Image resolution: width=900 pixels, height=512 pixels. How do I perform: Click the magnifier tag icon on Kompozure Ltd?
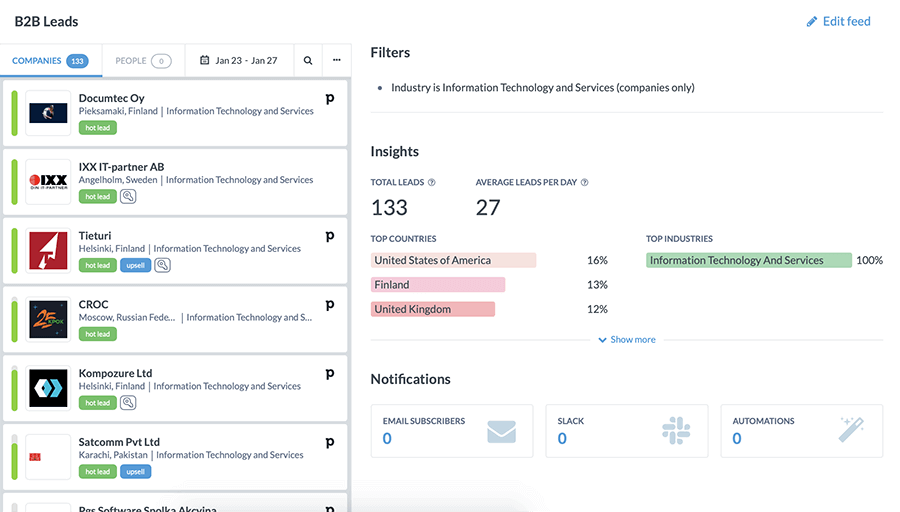coord(128,403)
